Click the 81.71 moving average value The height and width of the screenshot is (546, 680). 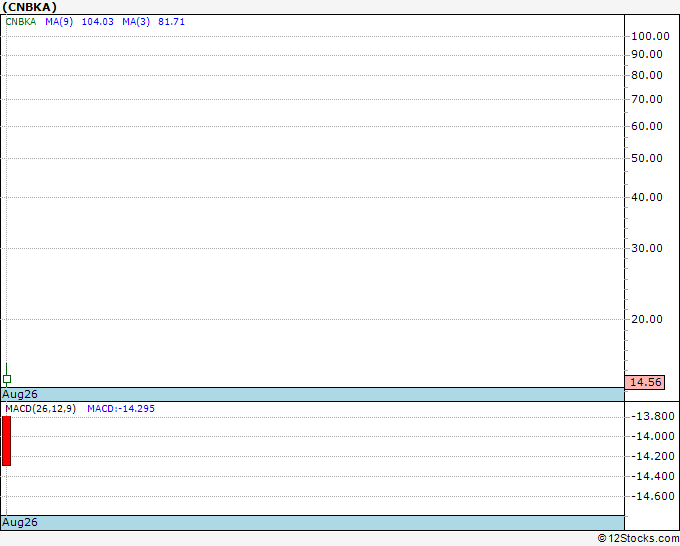point(171,22)
